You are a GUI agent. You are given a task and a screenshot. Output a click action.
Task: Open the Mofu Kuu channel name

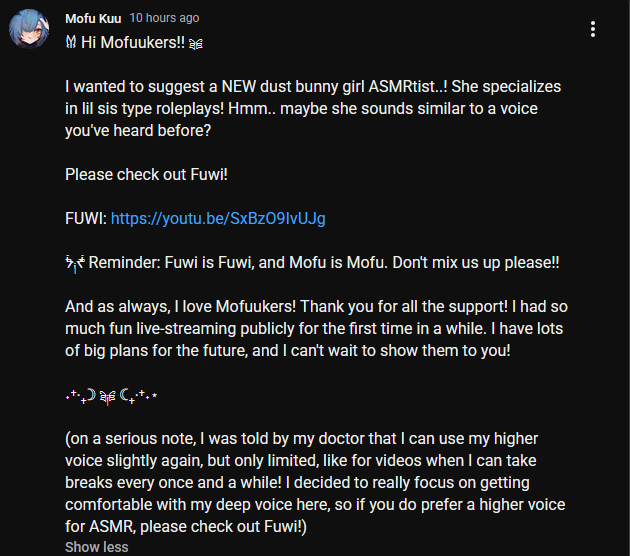pyautogui.click(x=93, y=18)
